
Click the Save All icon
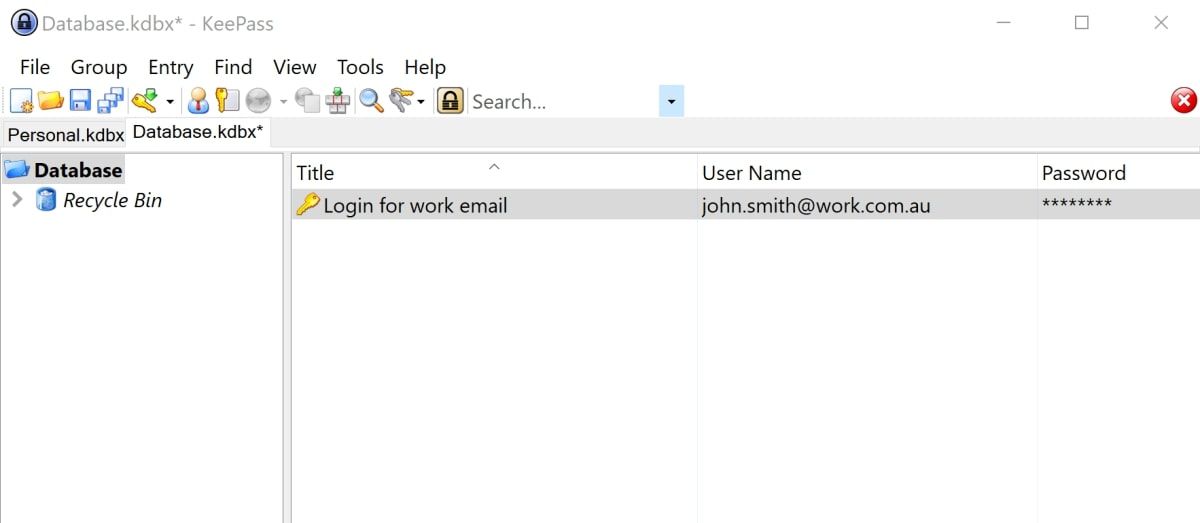point(110,101)
